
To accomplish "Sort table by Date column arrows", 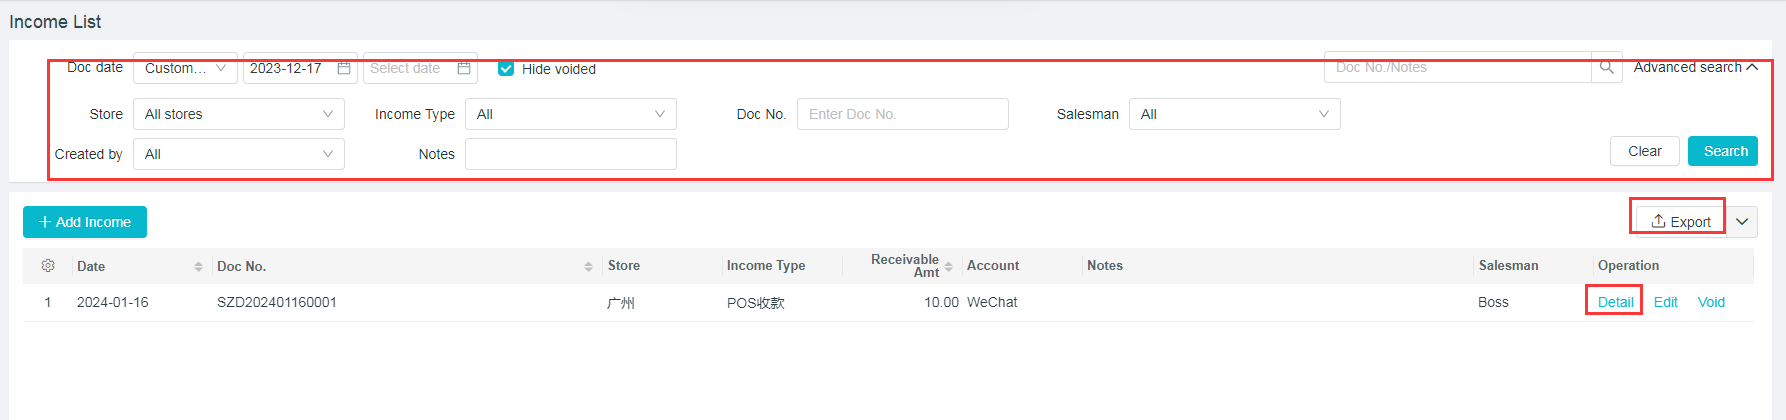I will [x=198, y=266].
